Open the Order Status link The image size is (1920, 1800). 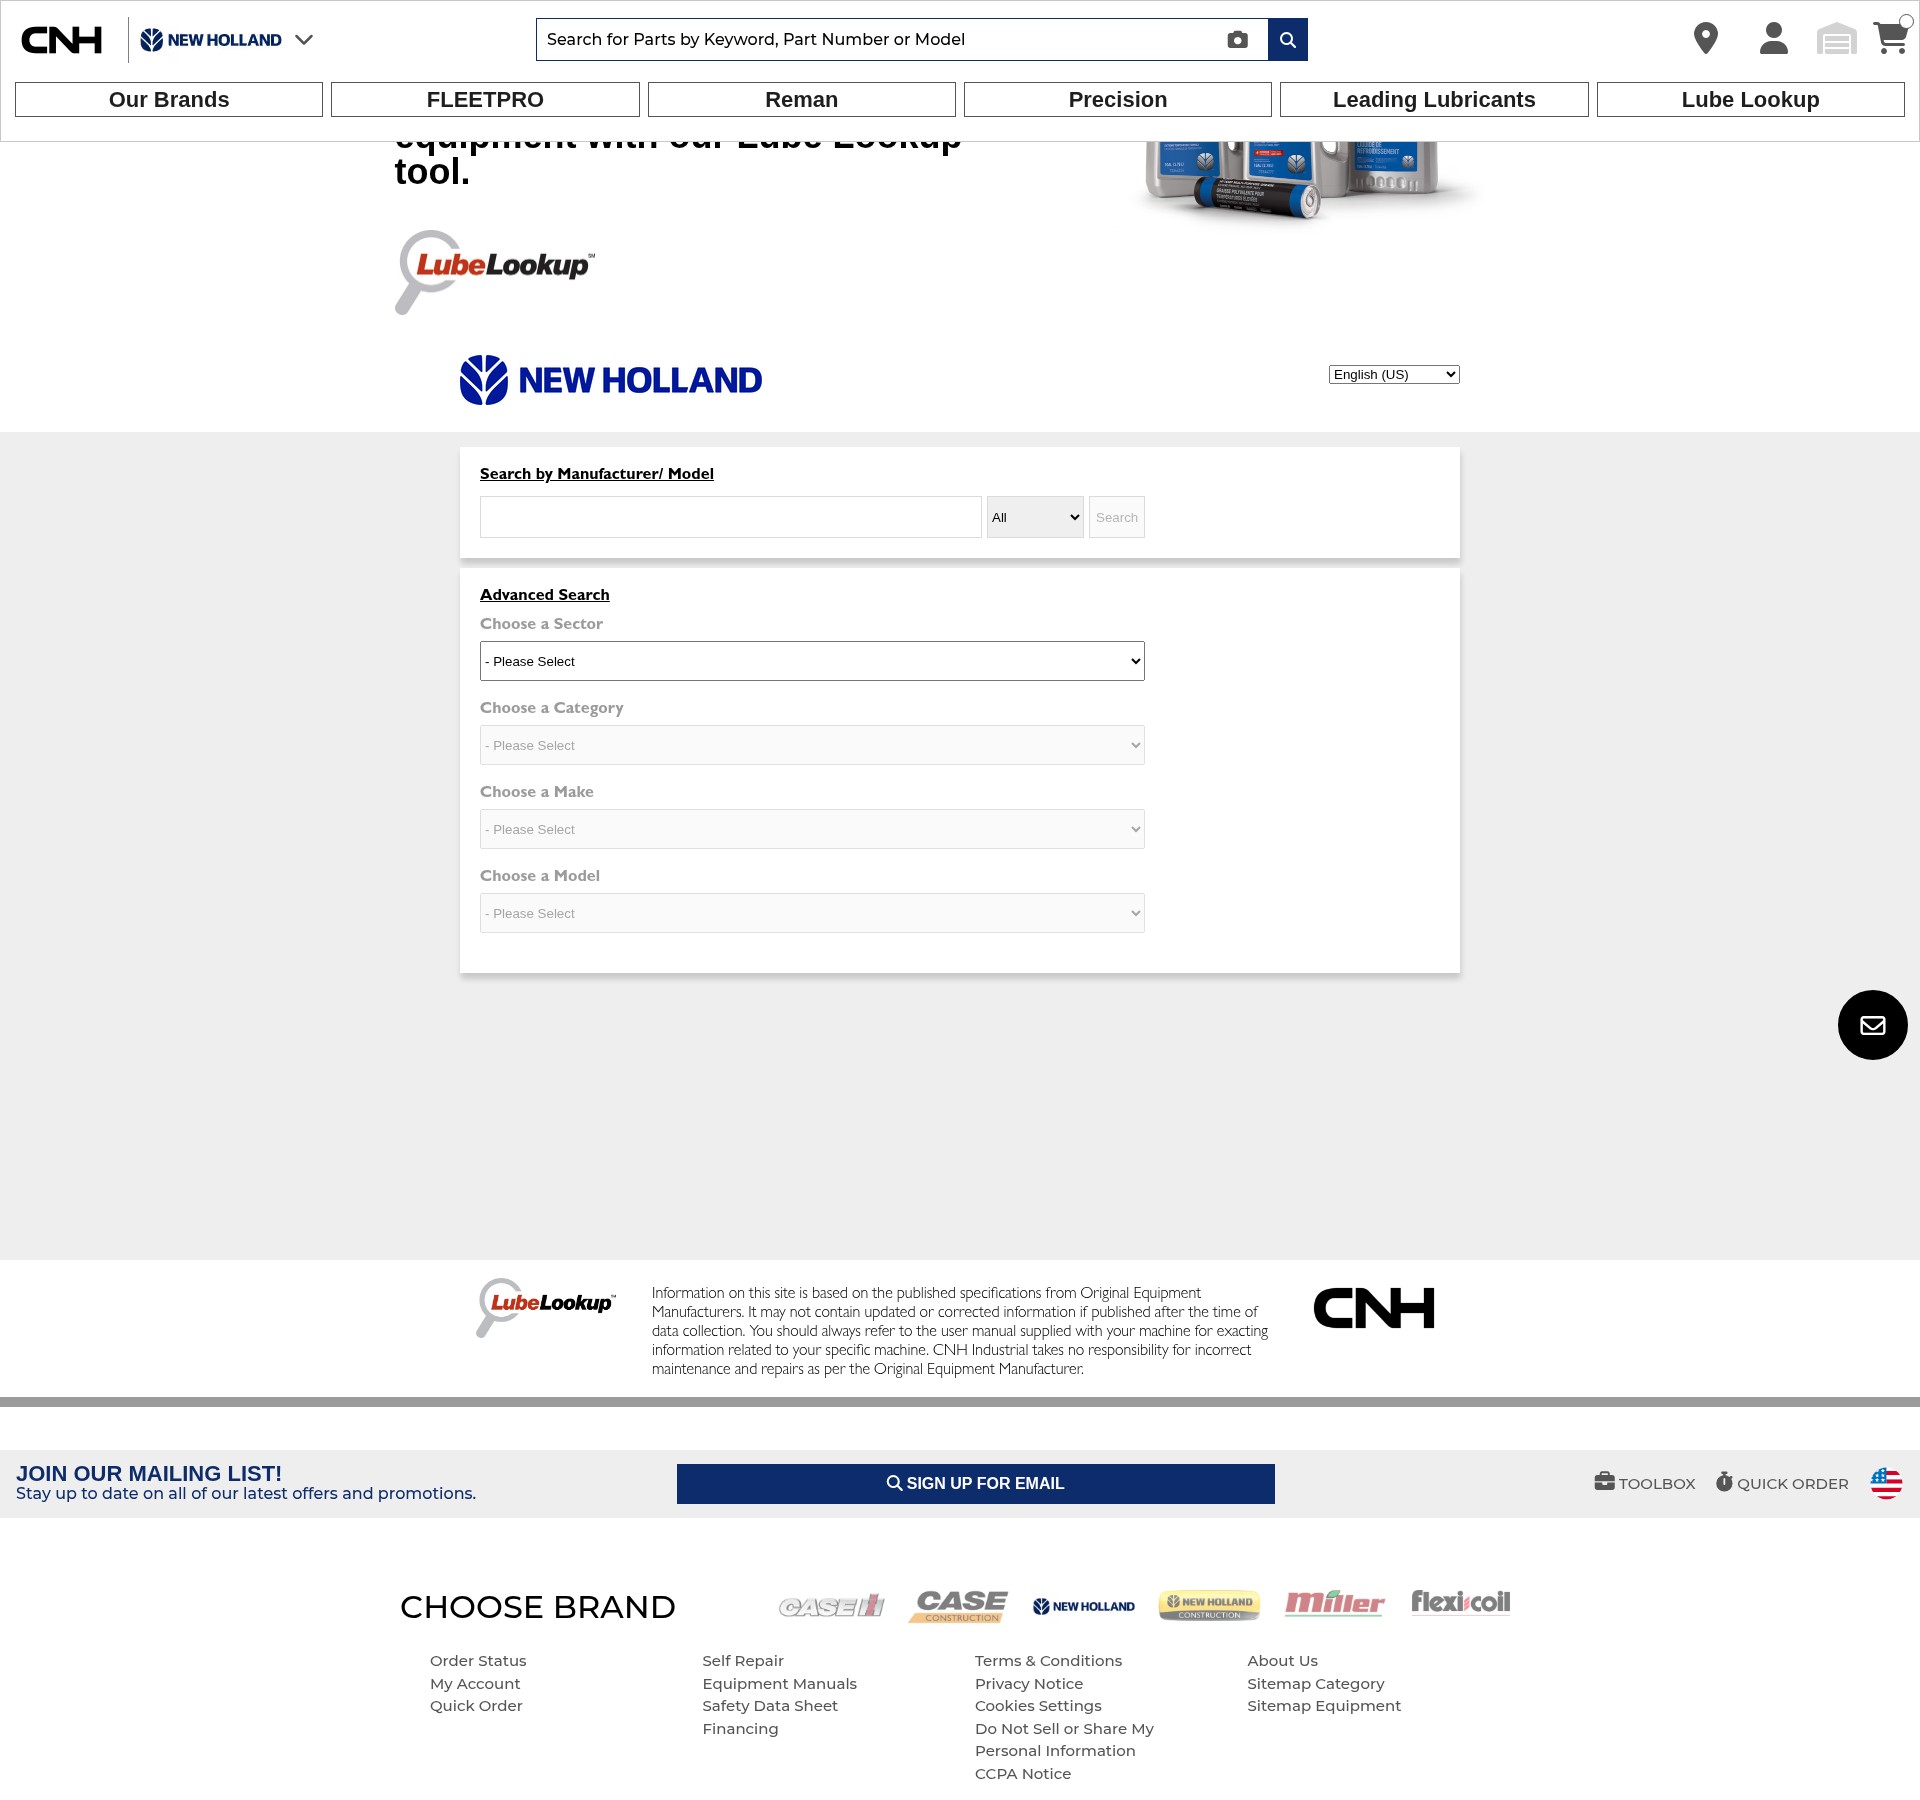click(478, 1661)
